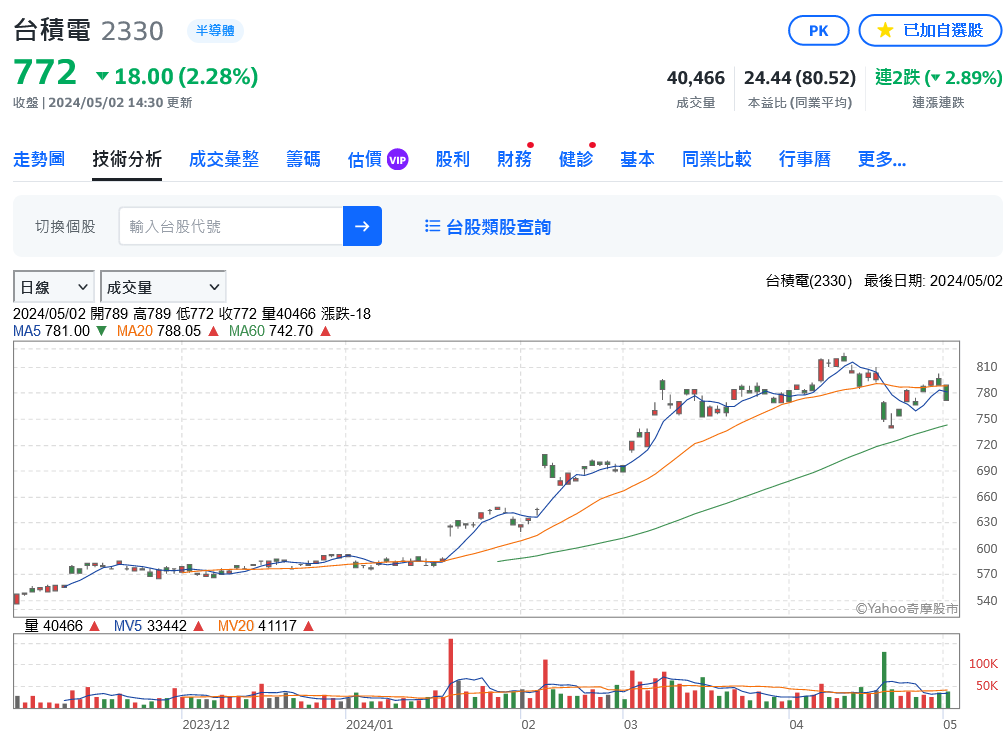Select the 技術分析 tab

pyautogui.click(x=127, y=159)
